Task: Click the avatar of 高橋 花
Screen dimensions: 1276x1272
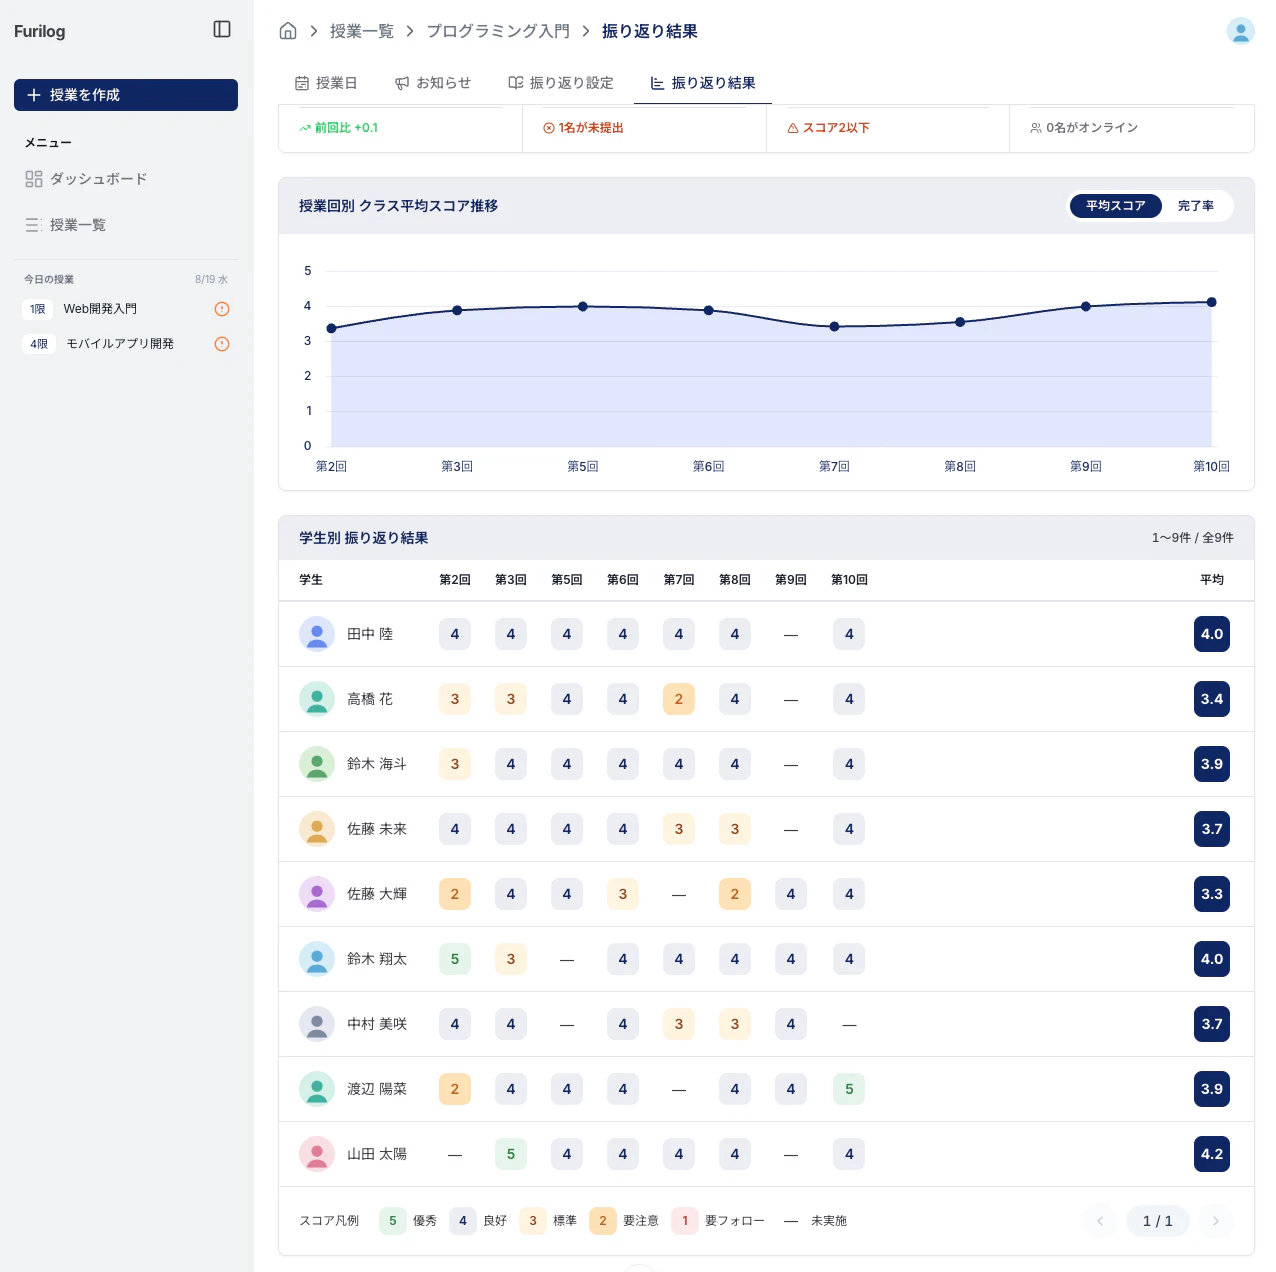Action: coord(317,699)
